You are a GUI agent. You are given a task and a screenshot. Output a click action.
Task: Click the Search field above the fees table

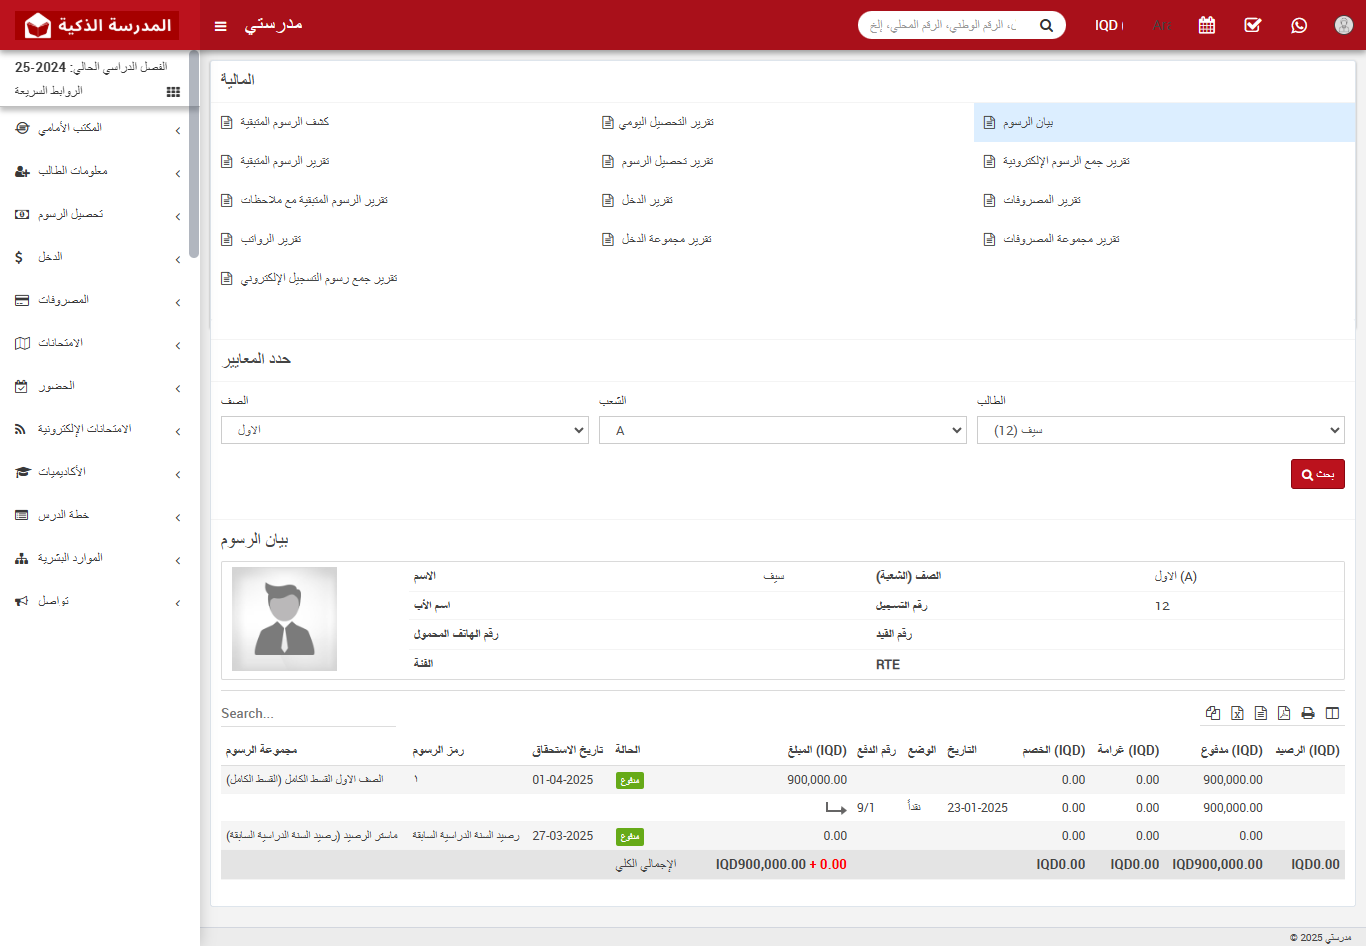point(307,713)
